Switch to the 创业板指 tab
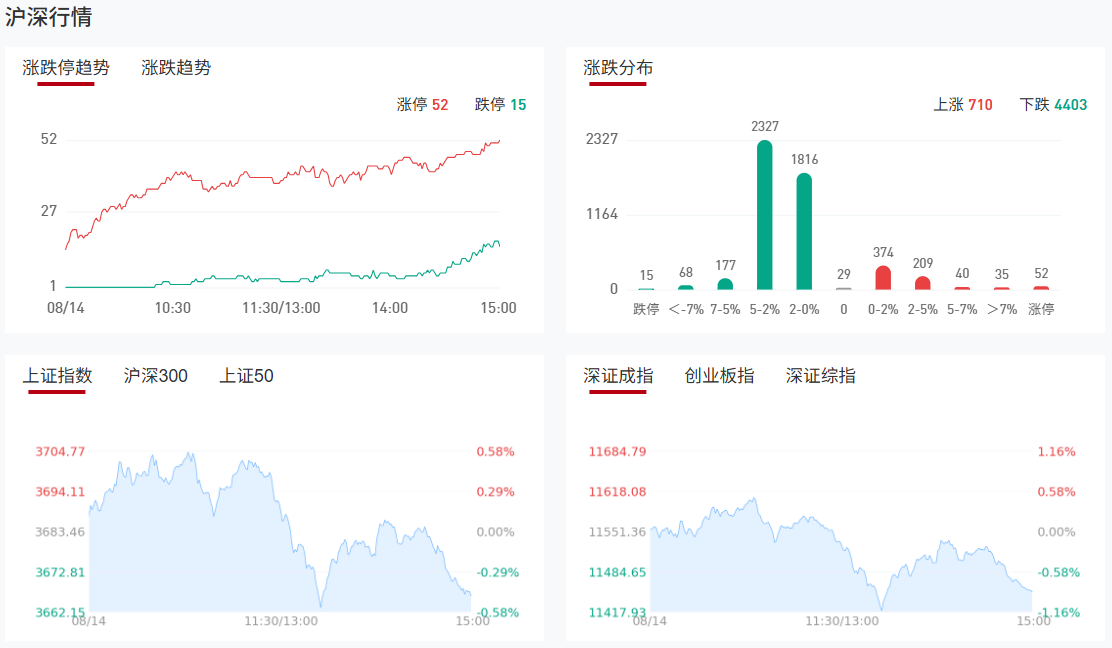Viewport: 1112px width, 648px height. point(719,376)
